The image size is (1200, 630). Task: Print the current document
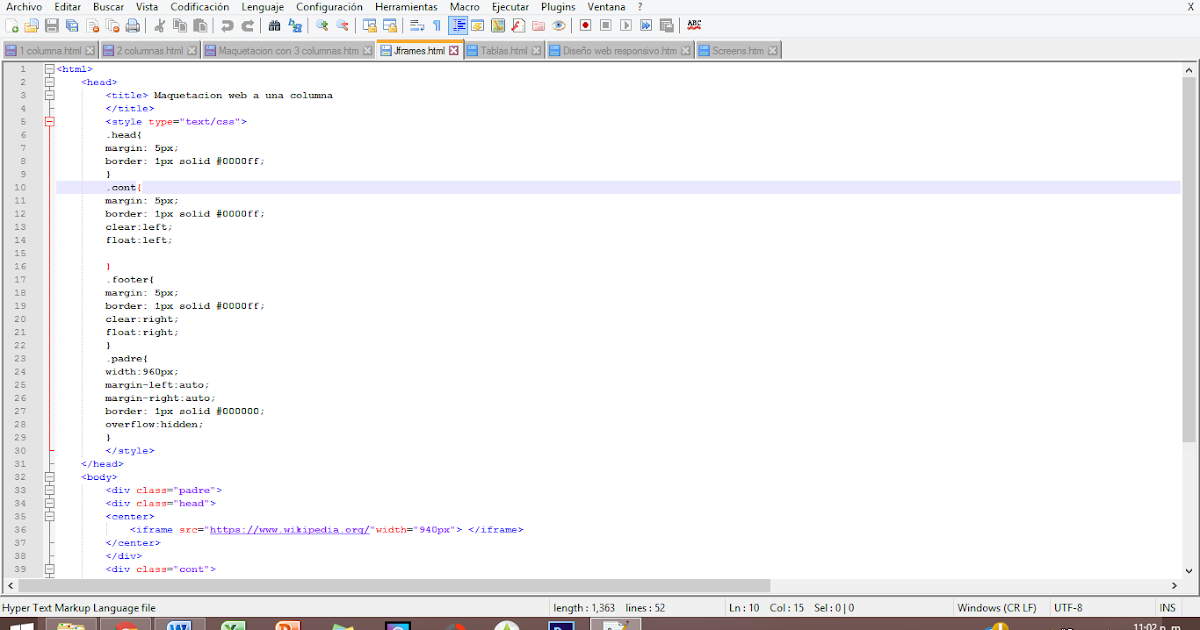(130, 25)
